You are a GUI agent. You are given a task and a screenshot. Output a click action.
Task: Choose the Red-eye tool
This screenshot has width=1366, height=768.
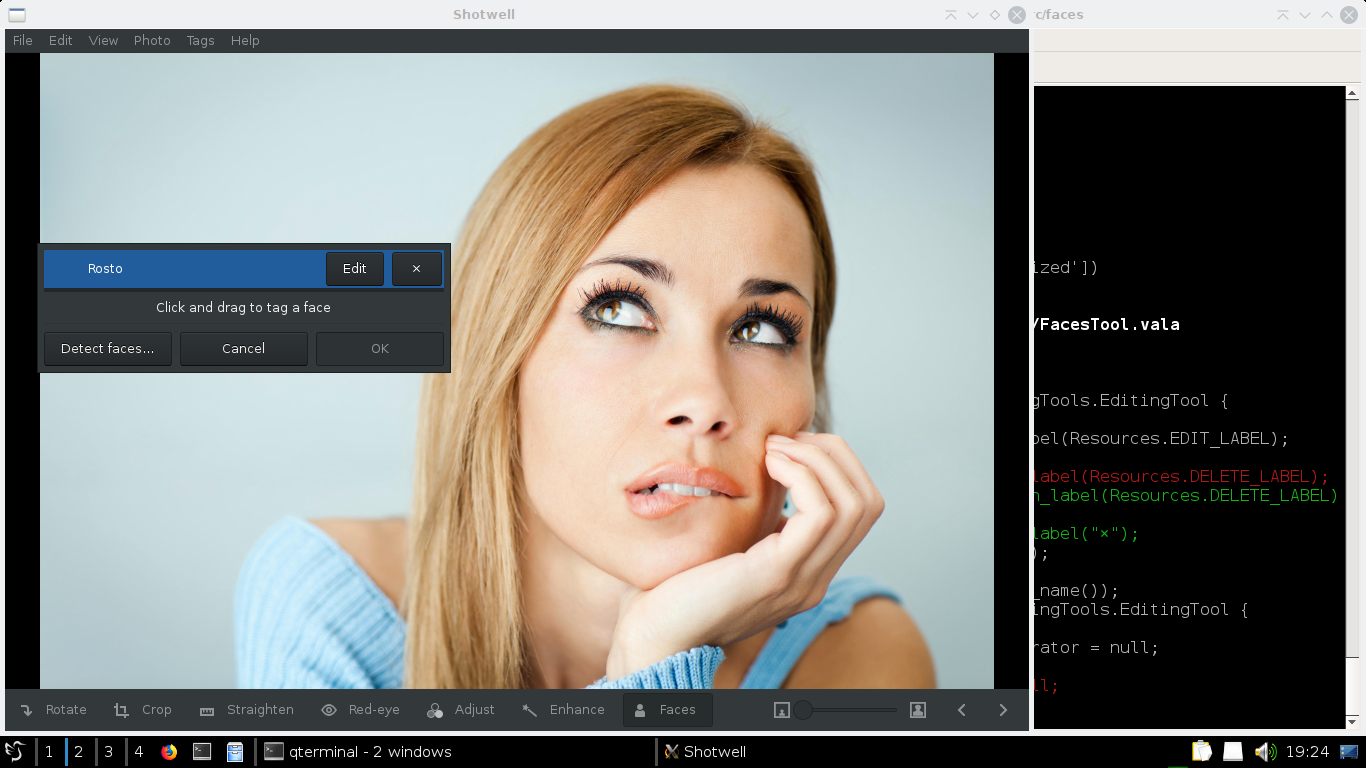point(360,710)
